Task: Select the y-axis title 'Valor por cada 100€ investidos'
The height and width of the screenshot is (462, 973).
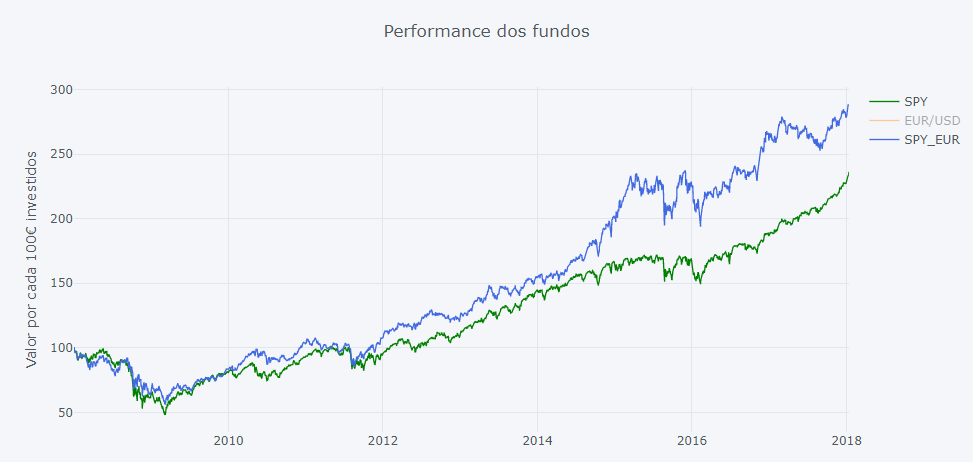Action: (x=32, y=259)
